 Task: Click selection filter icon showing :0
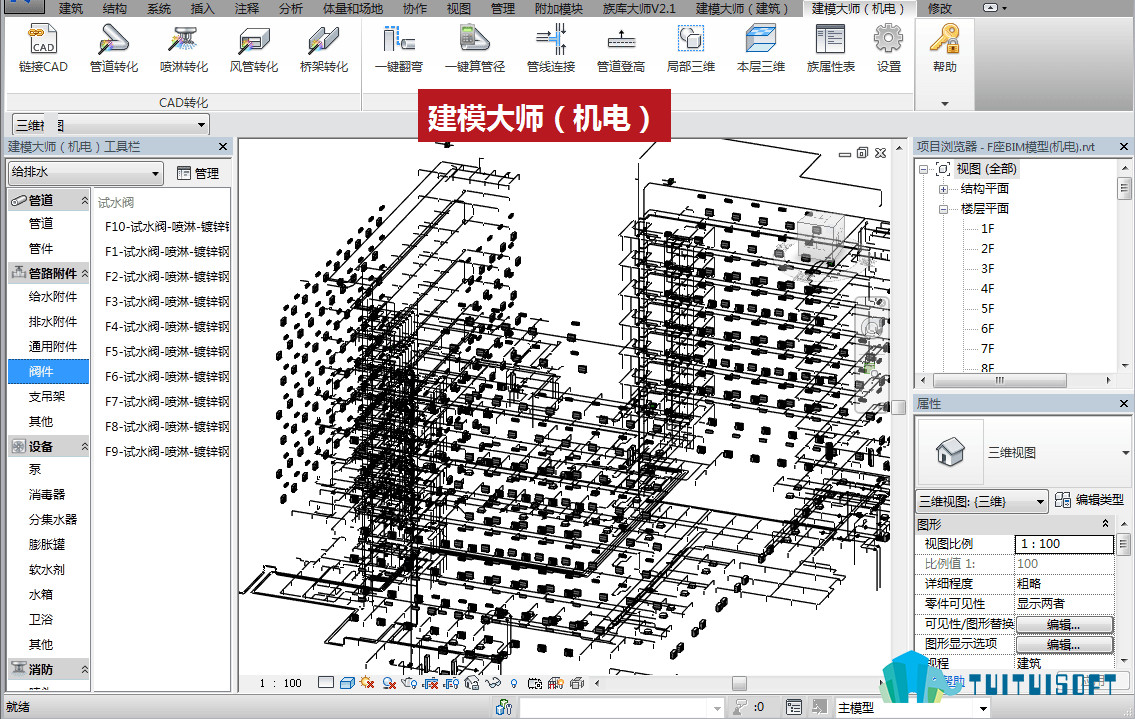click(x=748, y=707)
